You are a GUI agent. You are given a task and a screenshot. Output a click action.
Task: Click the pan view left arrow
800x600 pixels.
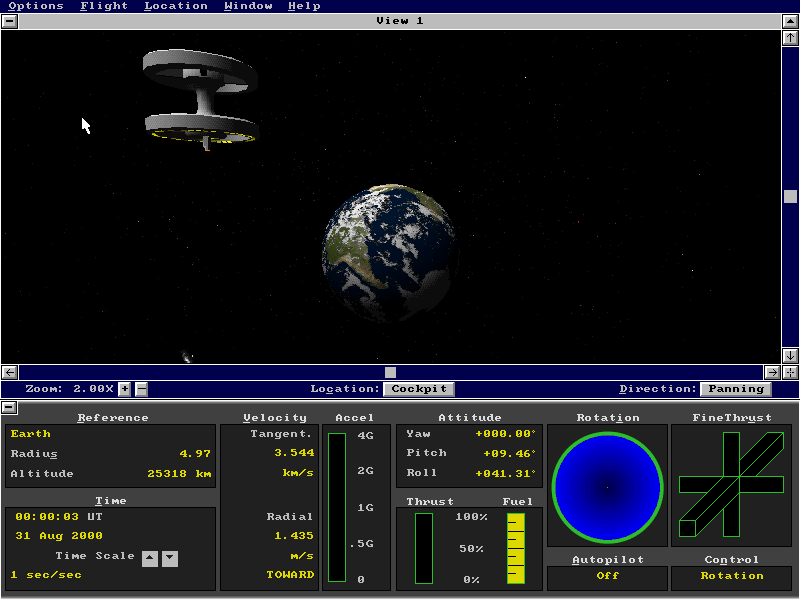click(x=10, y=372)
